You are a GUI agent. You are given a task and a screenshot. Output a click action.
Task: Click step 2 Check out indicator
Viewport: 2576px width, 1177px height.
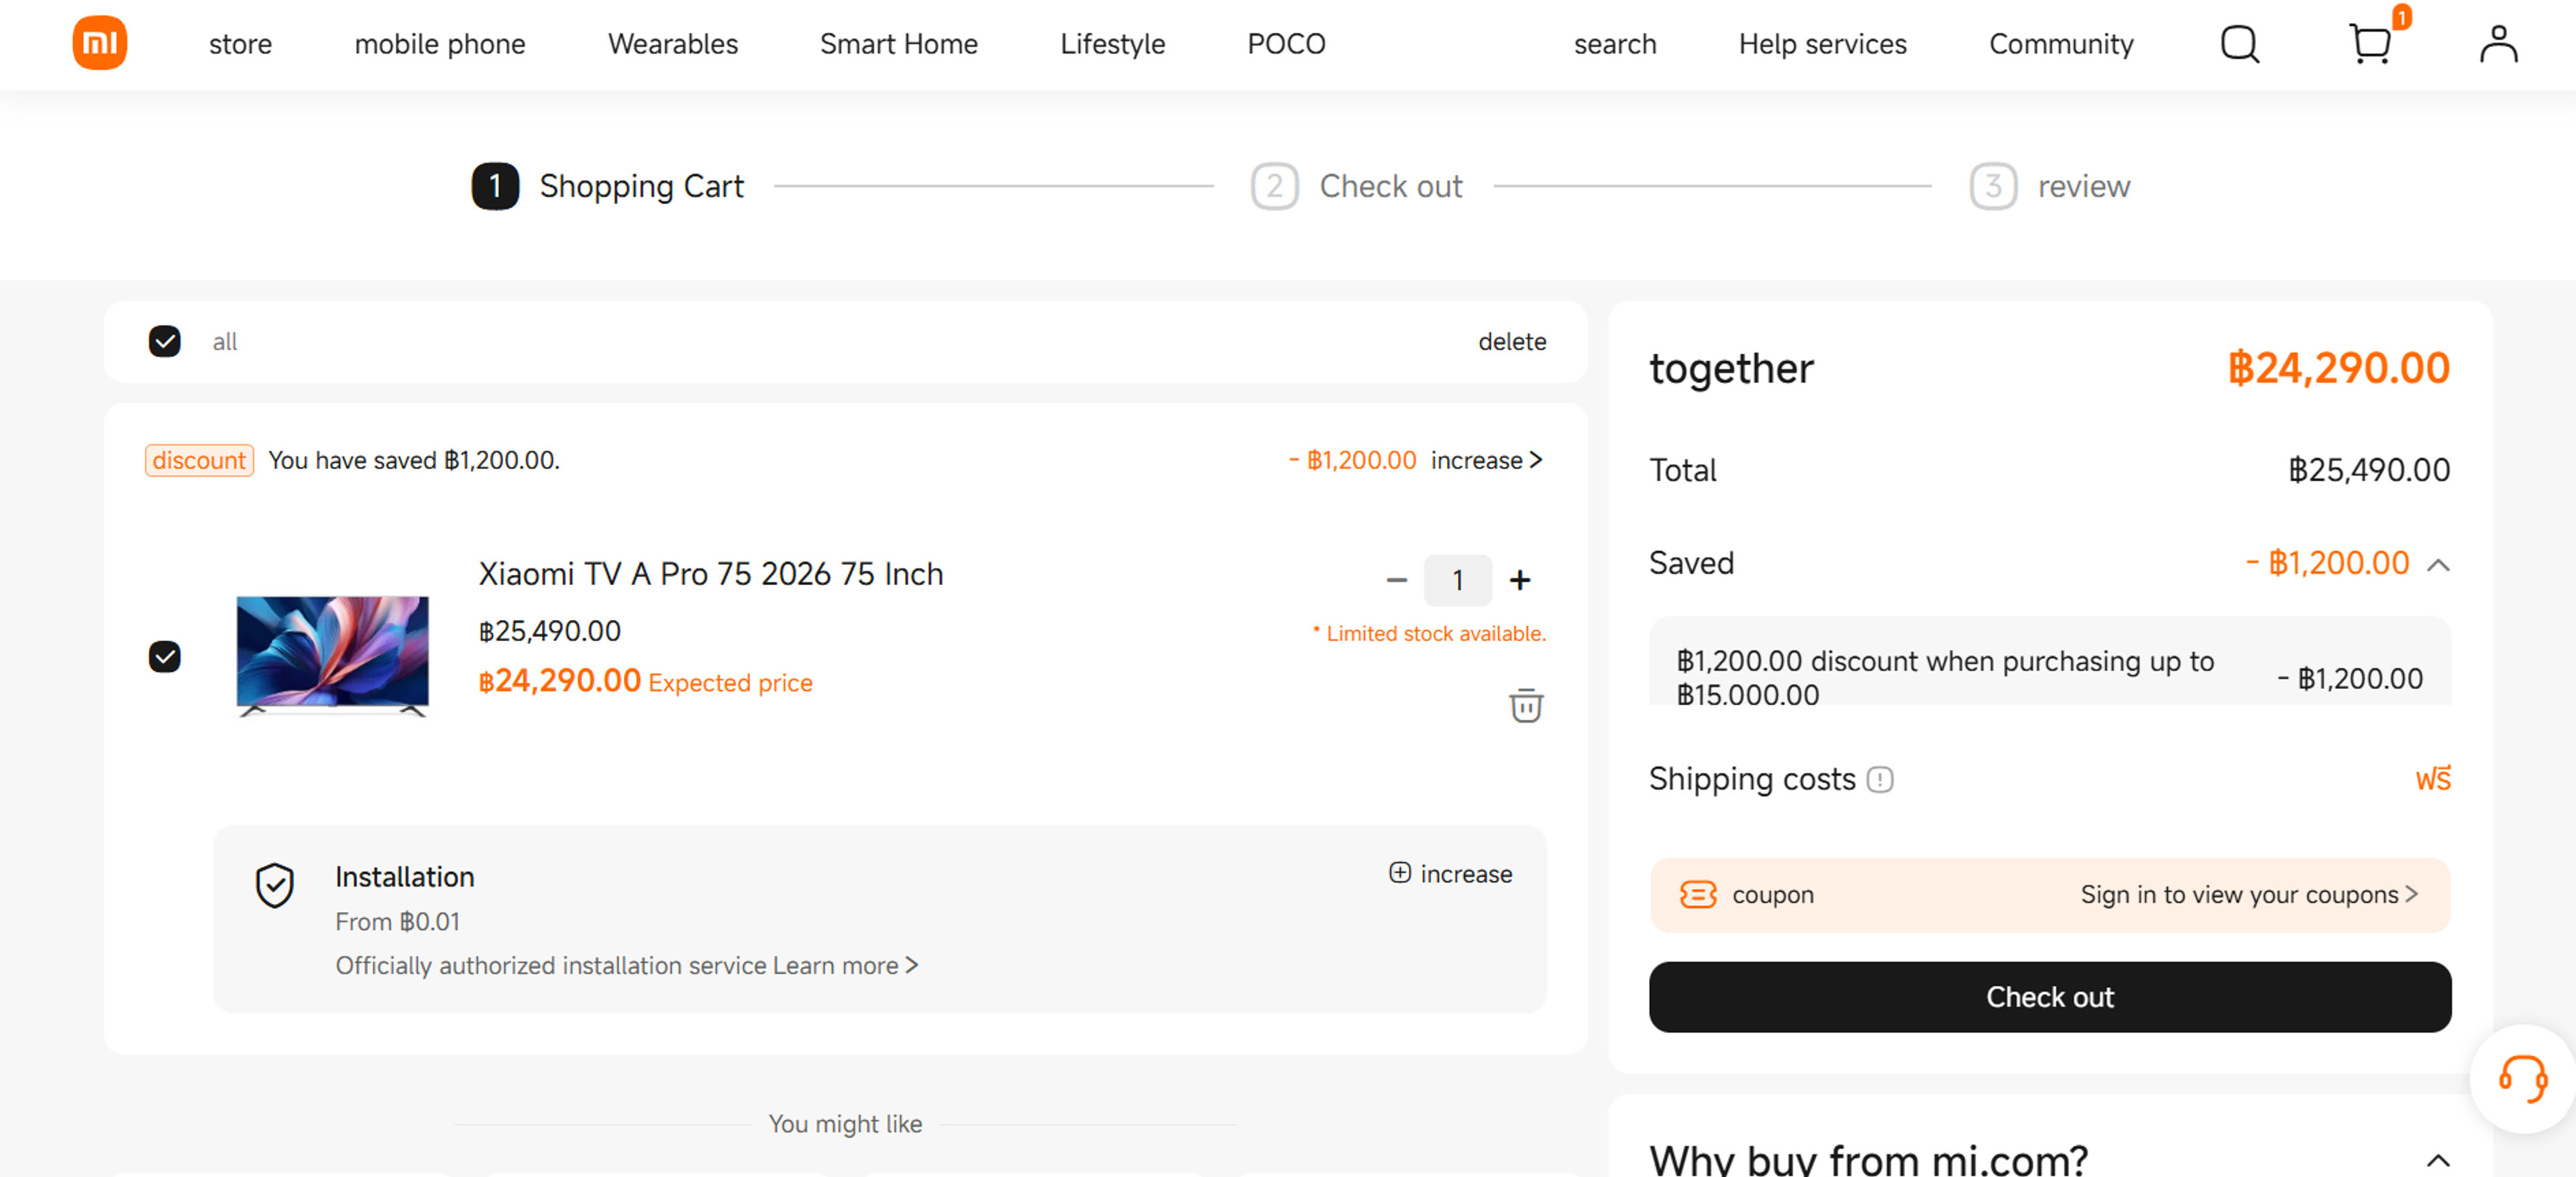click(1357, 186)
